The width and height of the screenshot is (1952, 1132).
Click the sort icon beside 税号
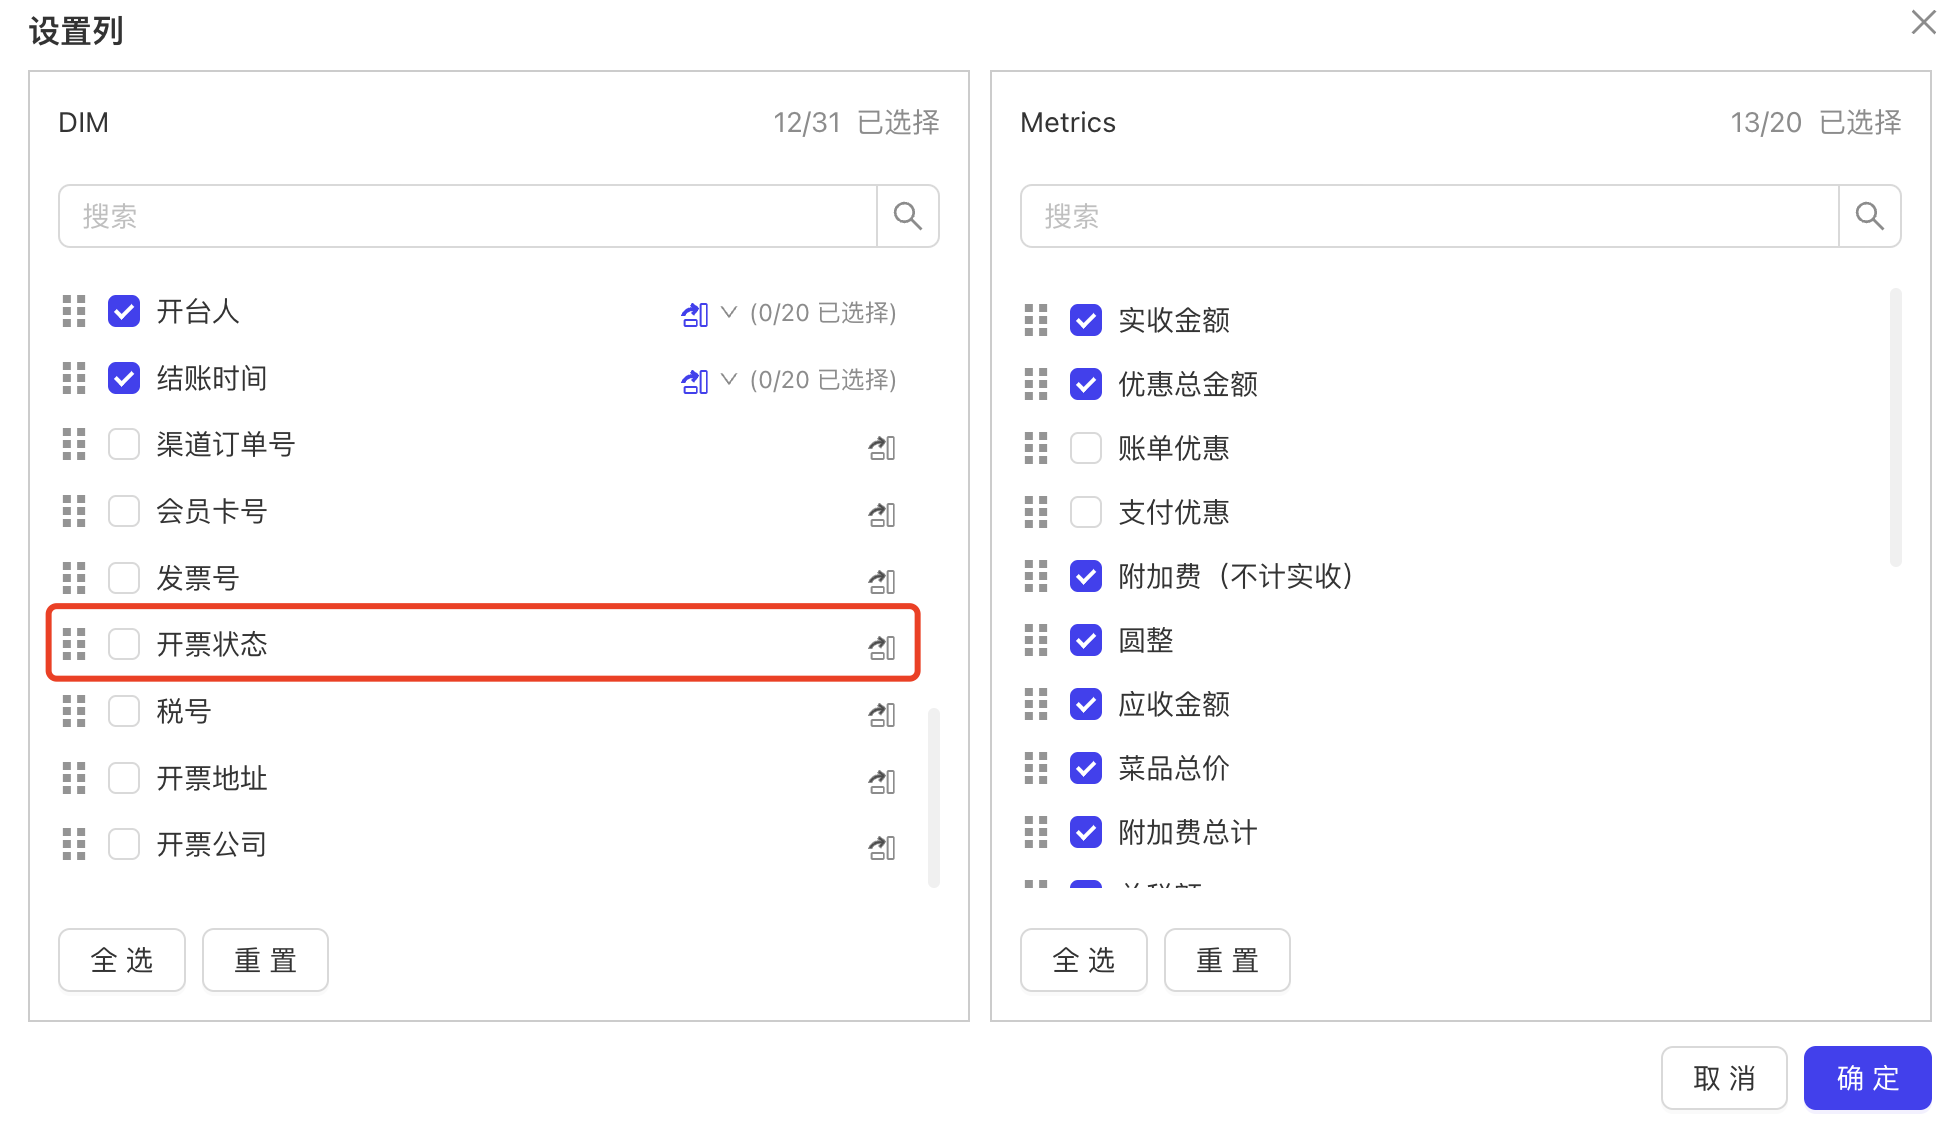point(882,714)
